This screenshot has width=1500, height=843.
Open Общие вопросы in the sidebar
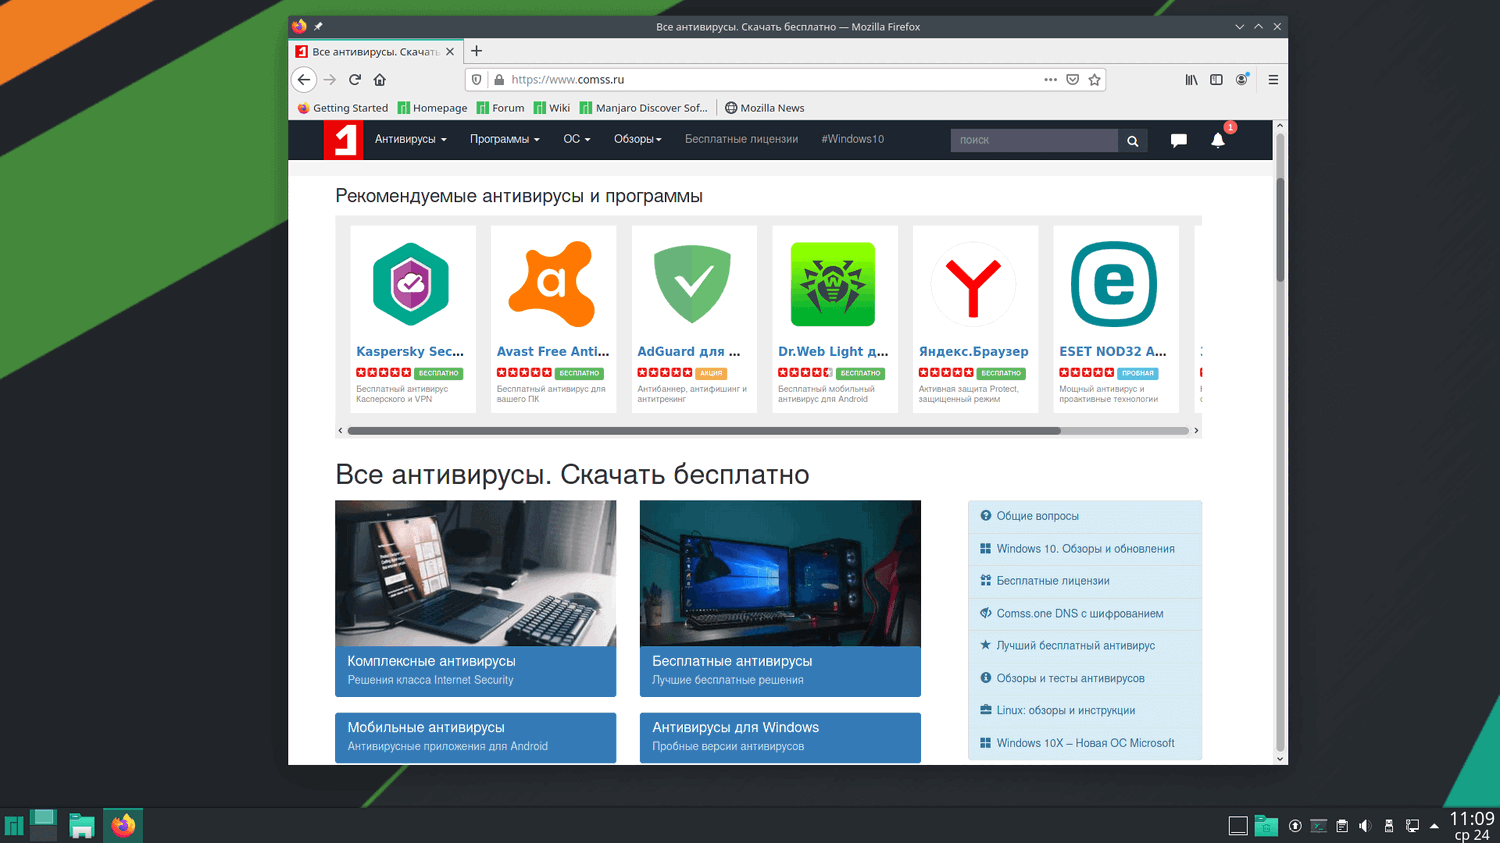click(x=1085, y=517)
